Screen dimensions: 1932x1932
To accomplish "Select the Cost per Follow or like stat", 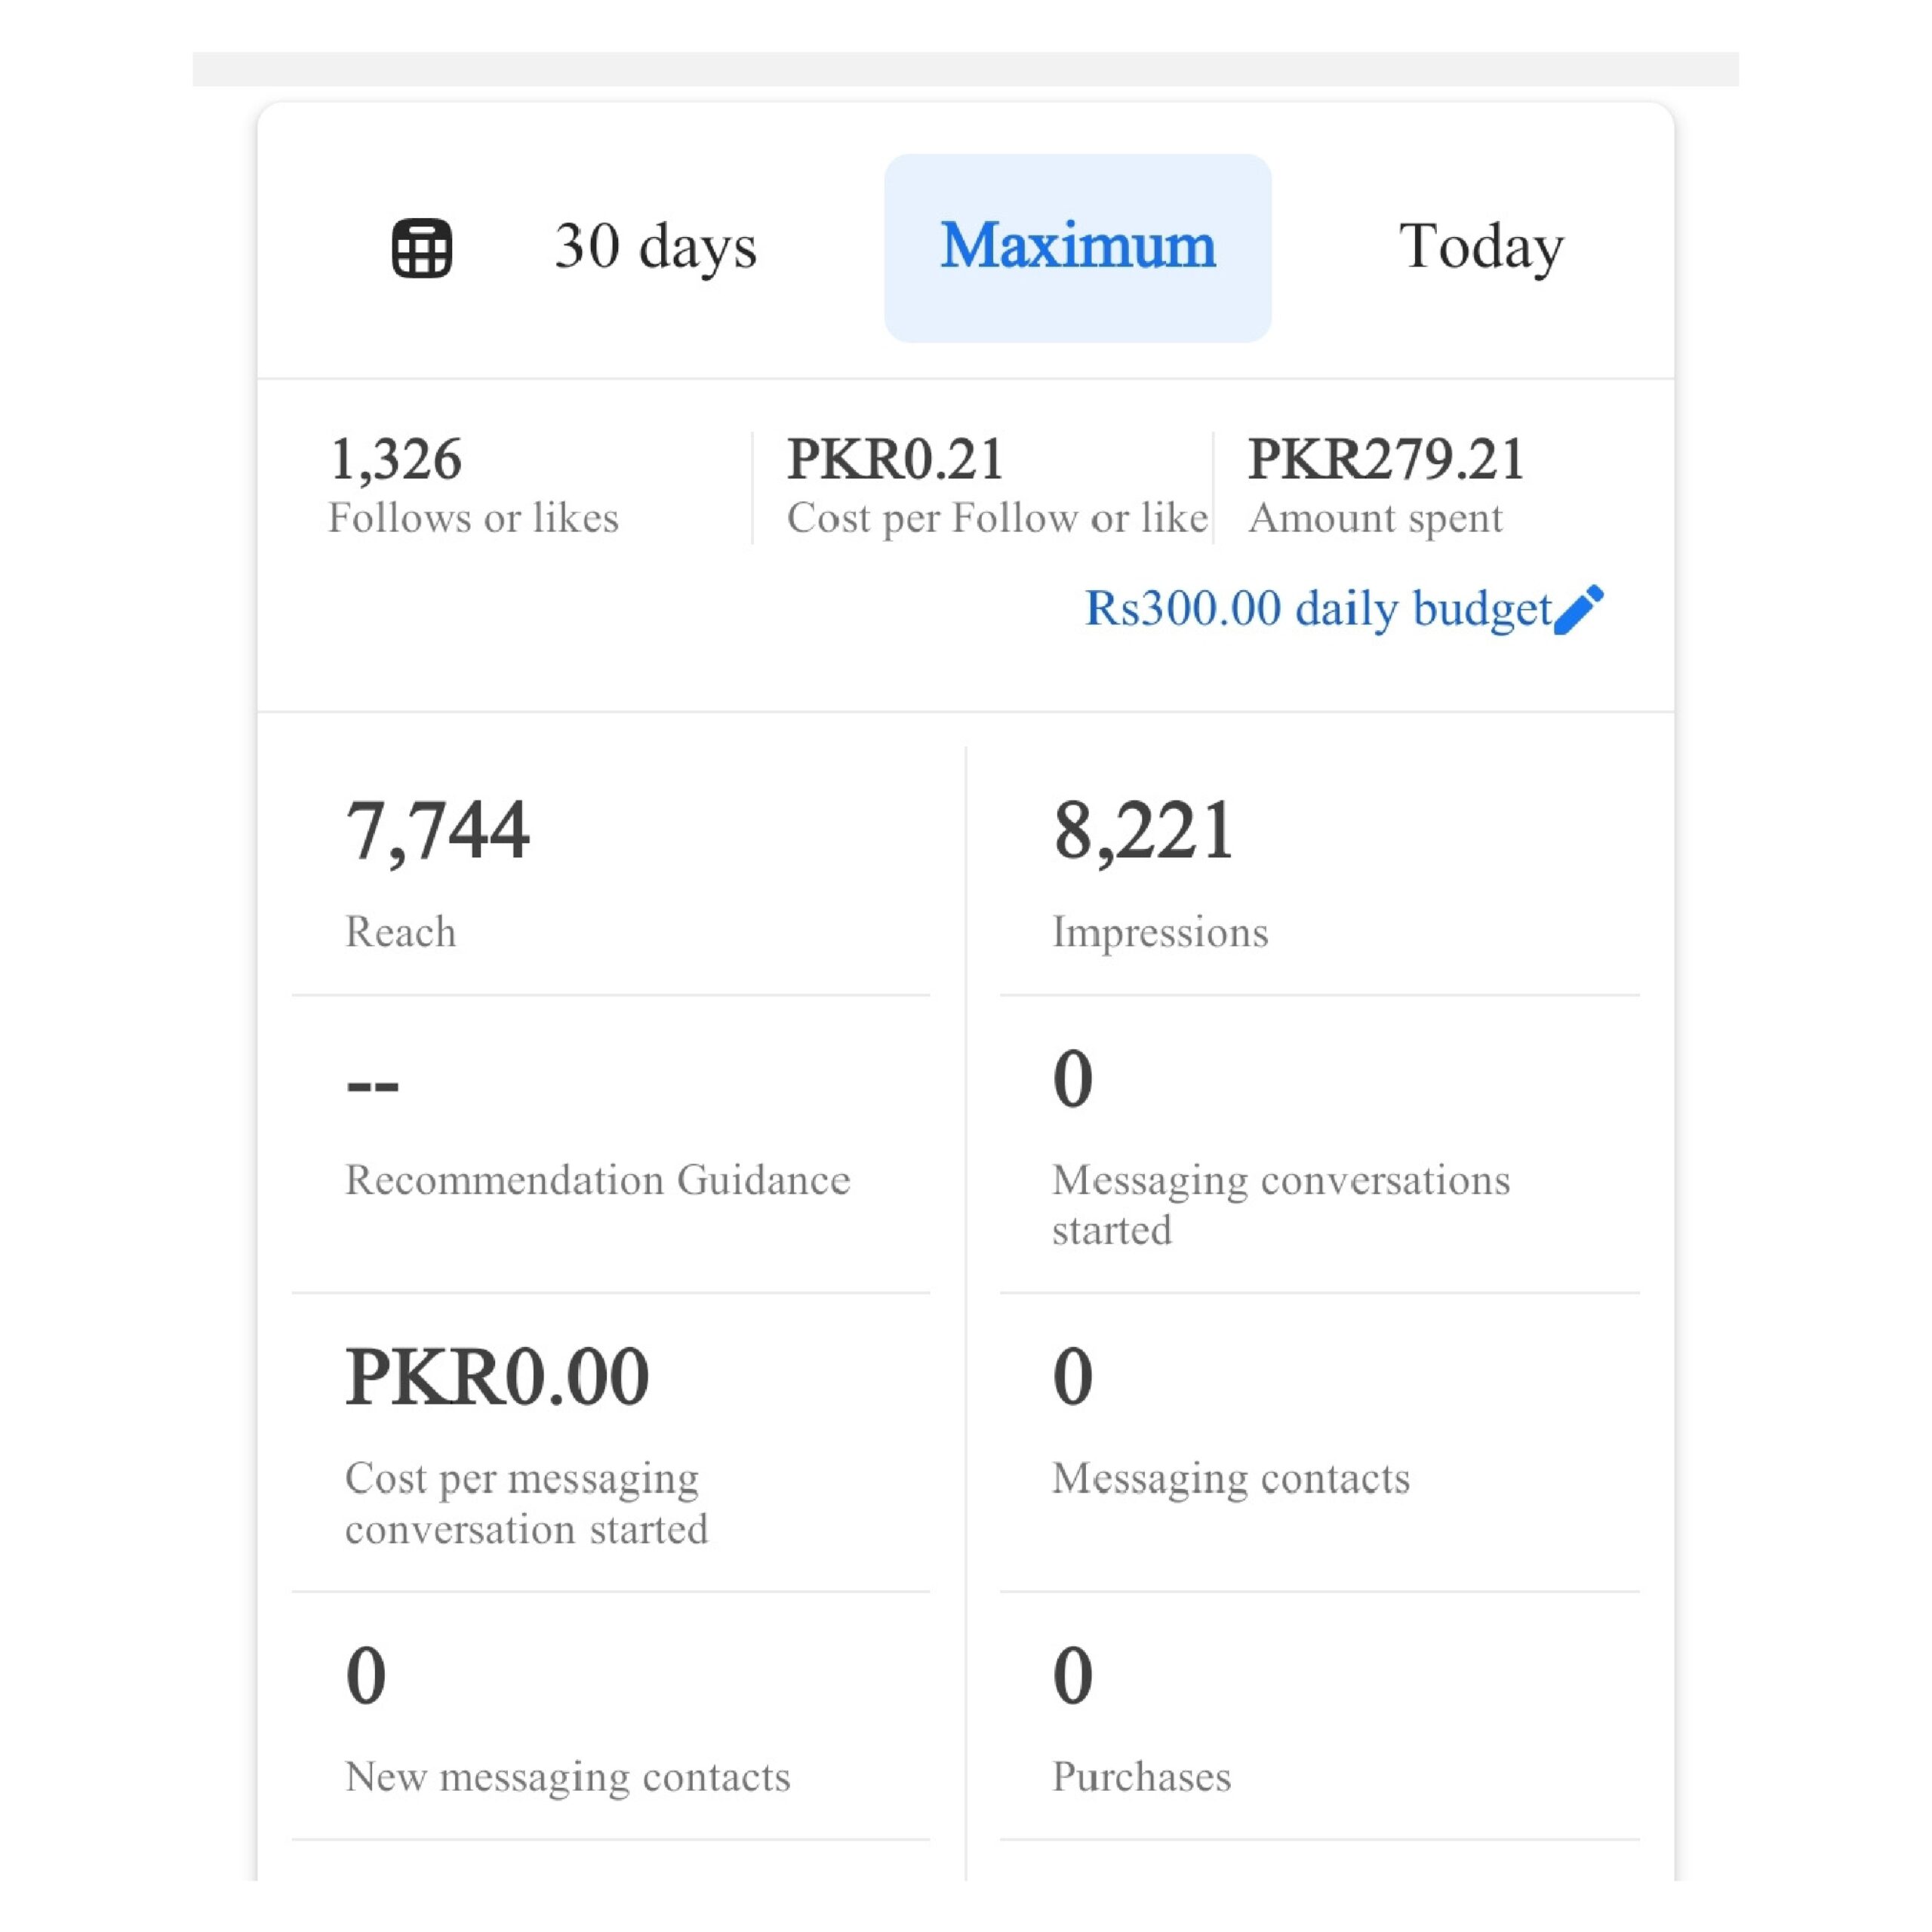I will tap(997, 517).
